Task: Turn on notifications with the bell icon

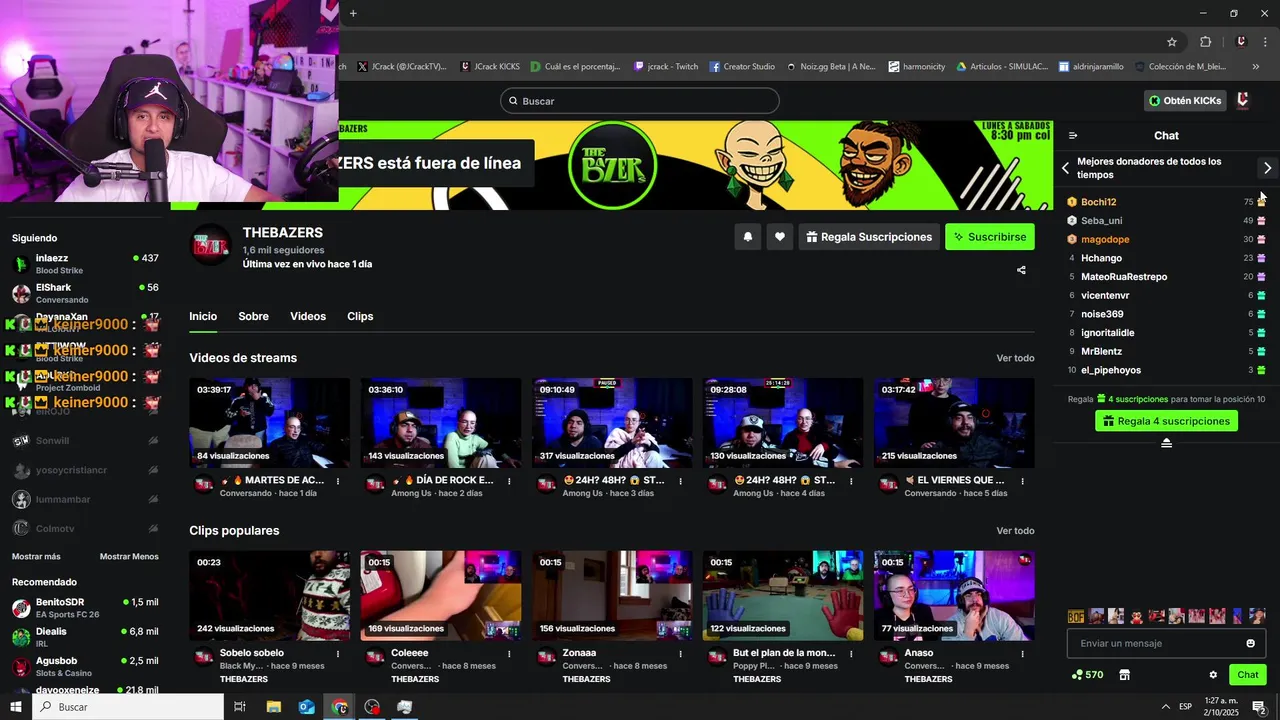Action: (747, 237)
